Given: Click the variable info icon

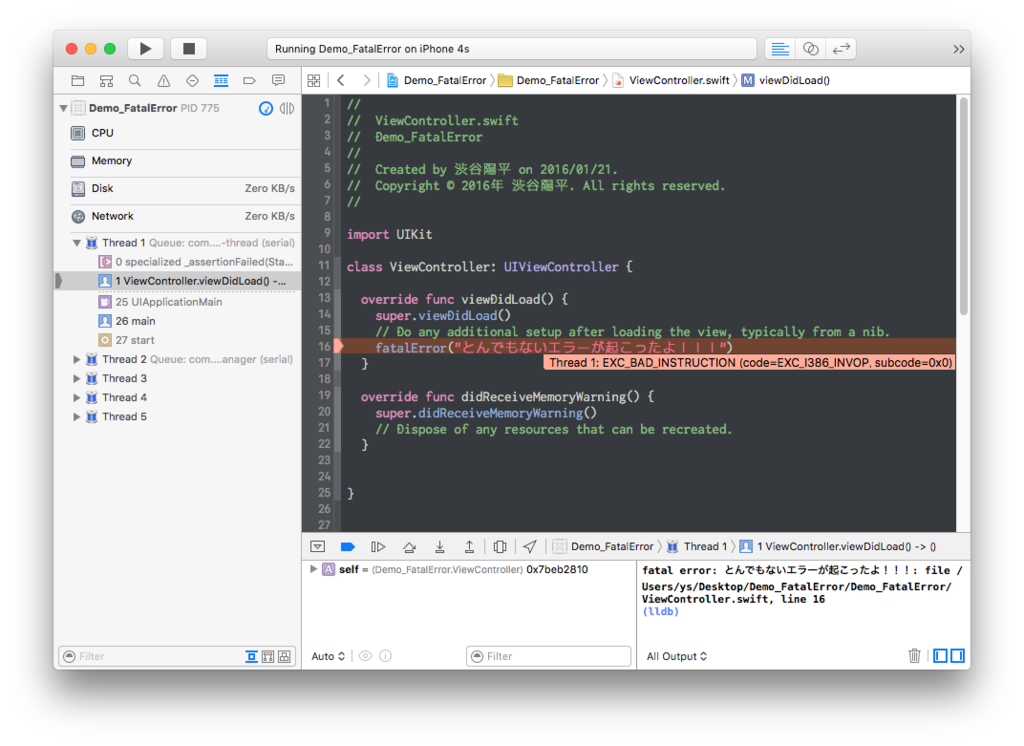Looking at the screenshot, I should (385, 656).
